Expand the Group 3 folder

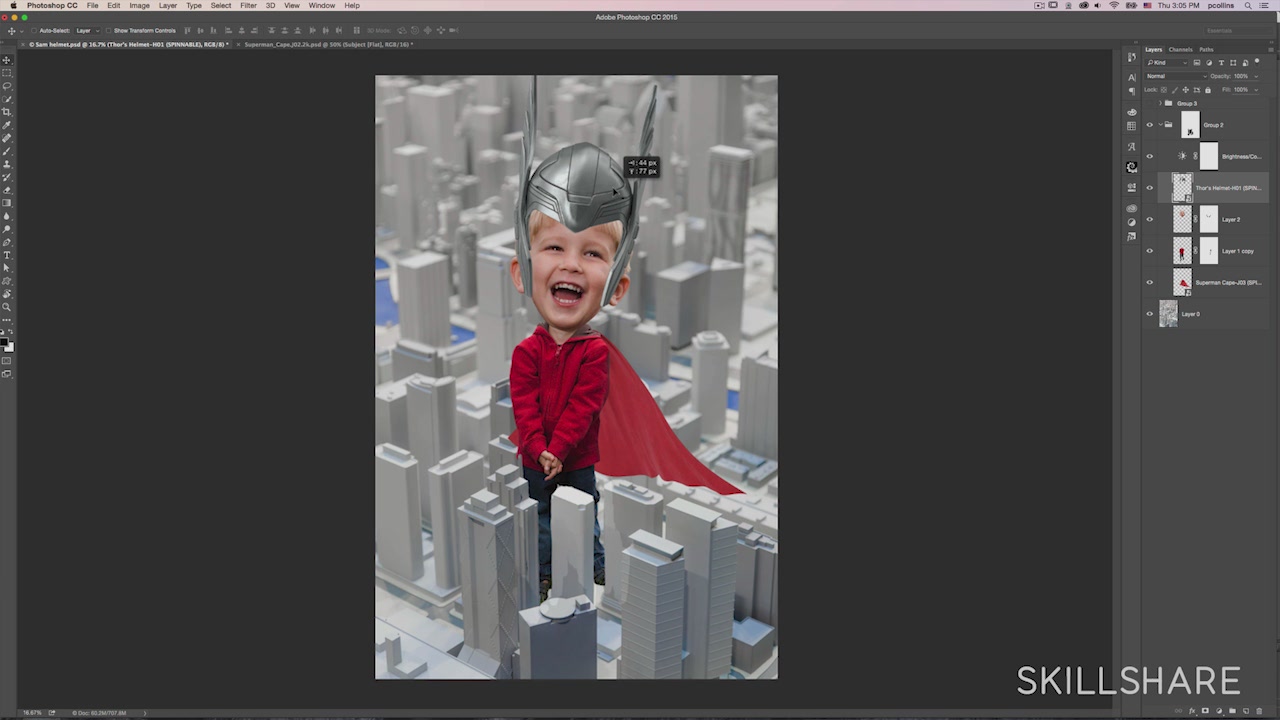coord(1160,104)
